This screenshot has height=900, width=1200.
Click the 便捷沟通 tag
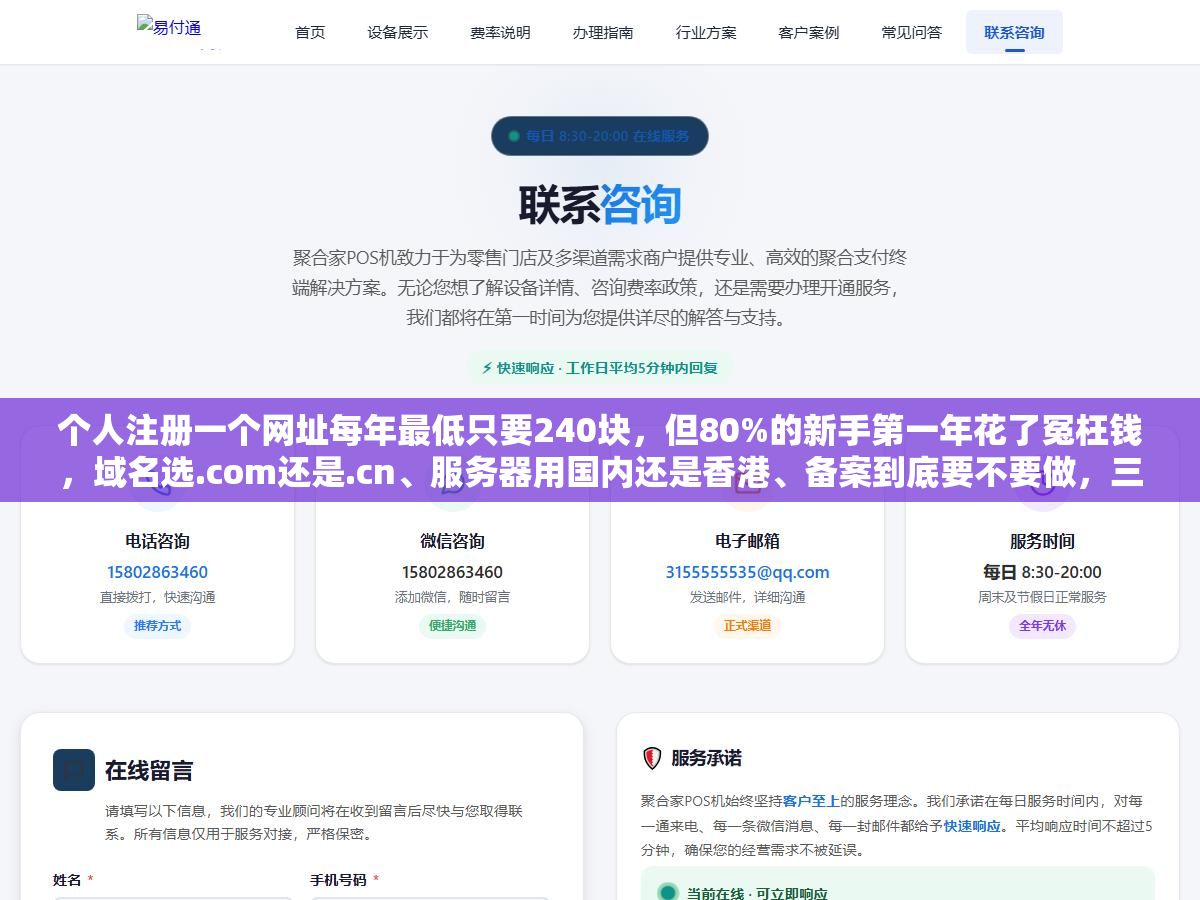[452, 626]
